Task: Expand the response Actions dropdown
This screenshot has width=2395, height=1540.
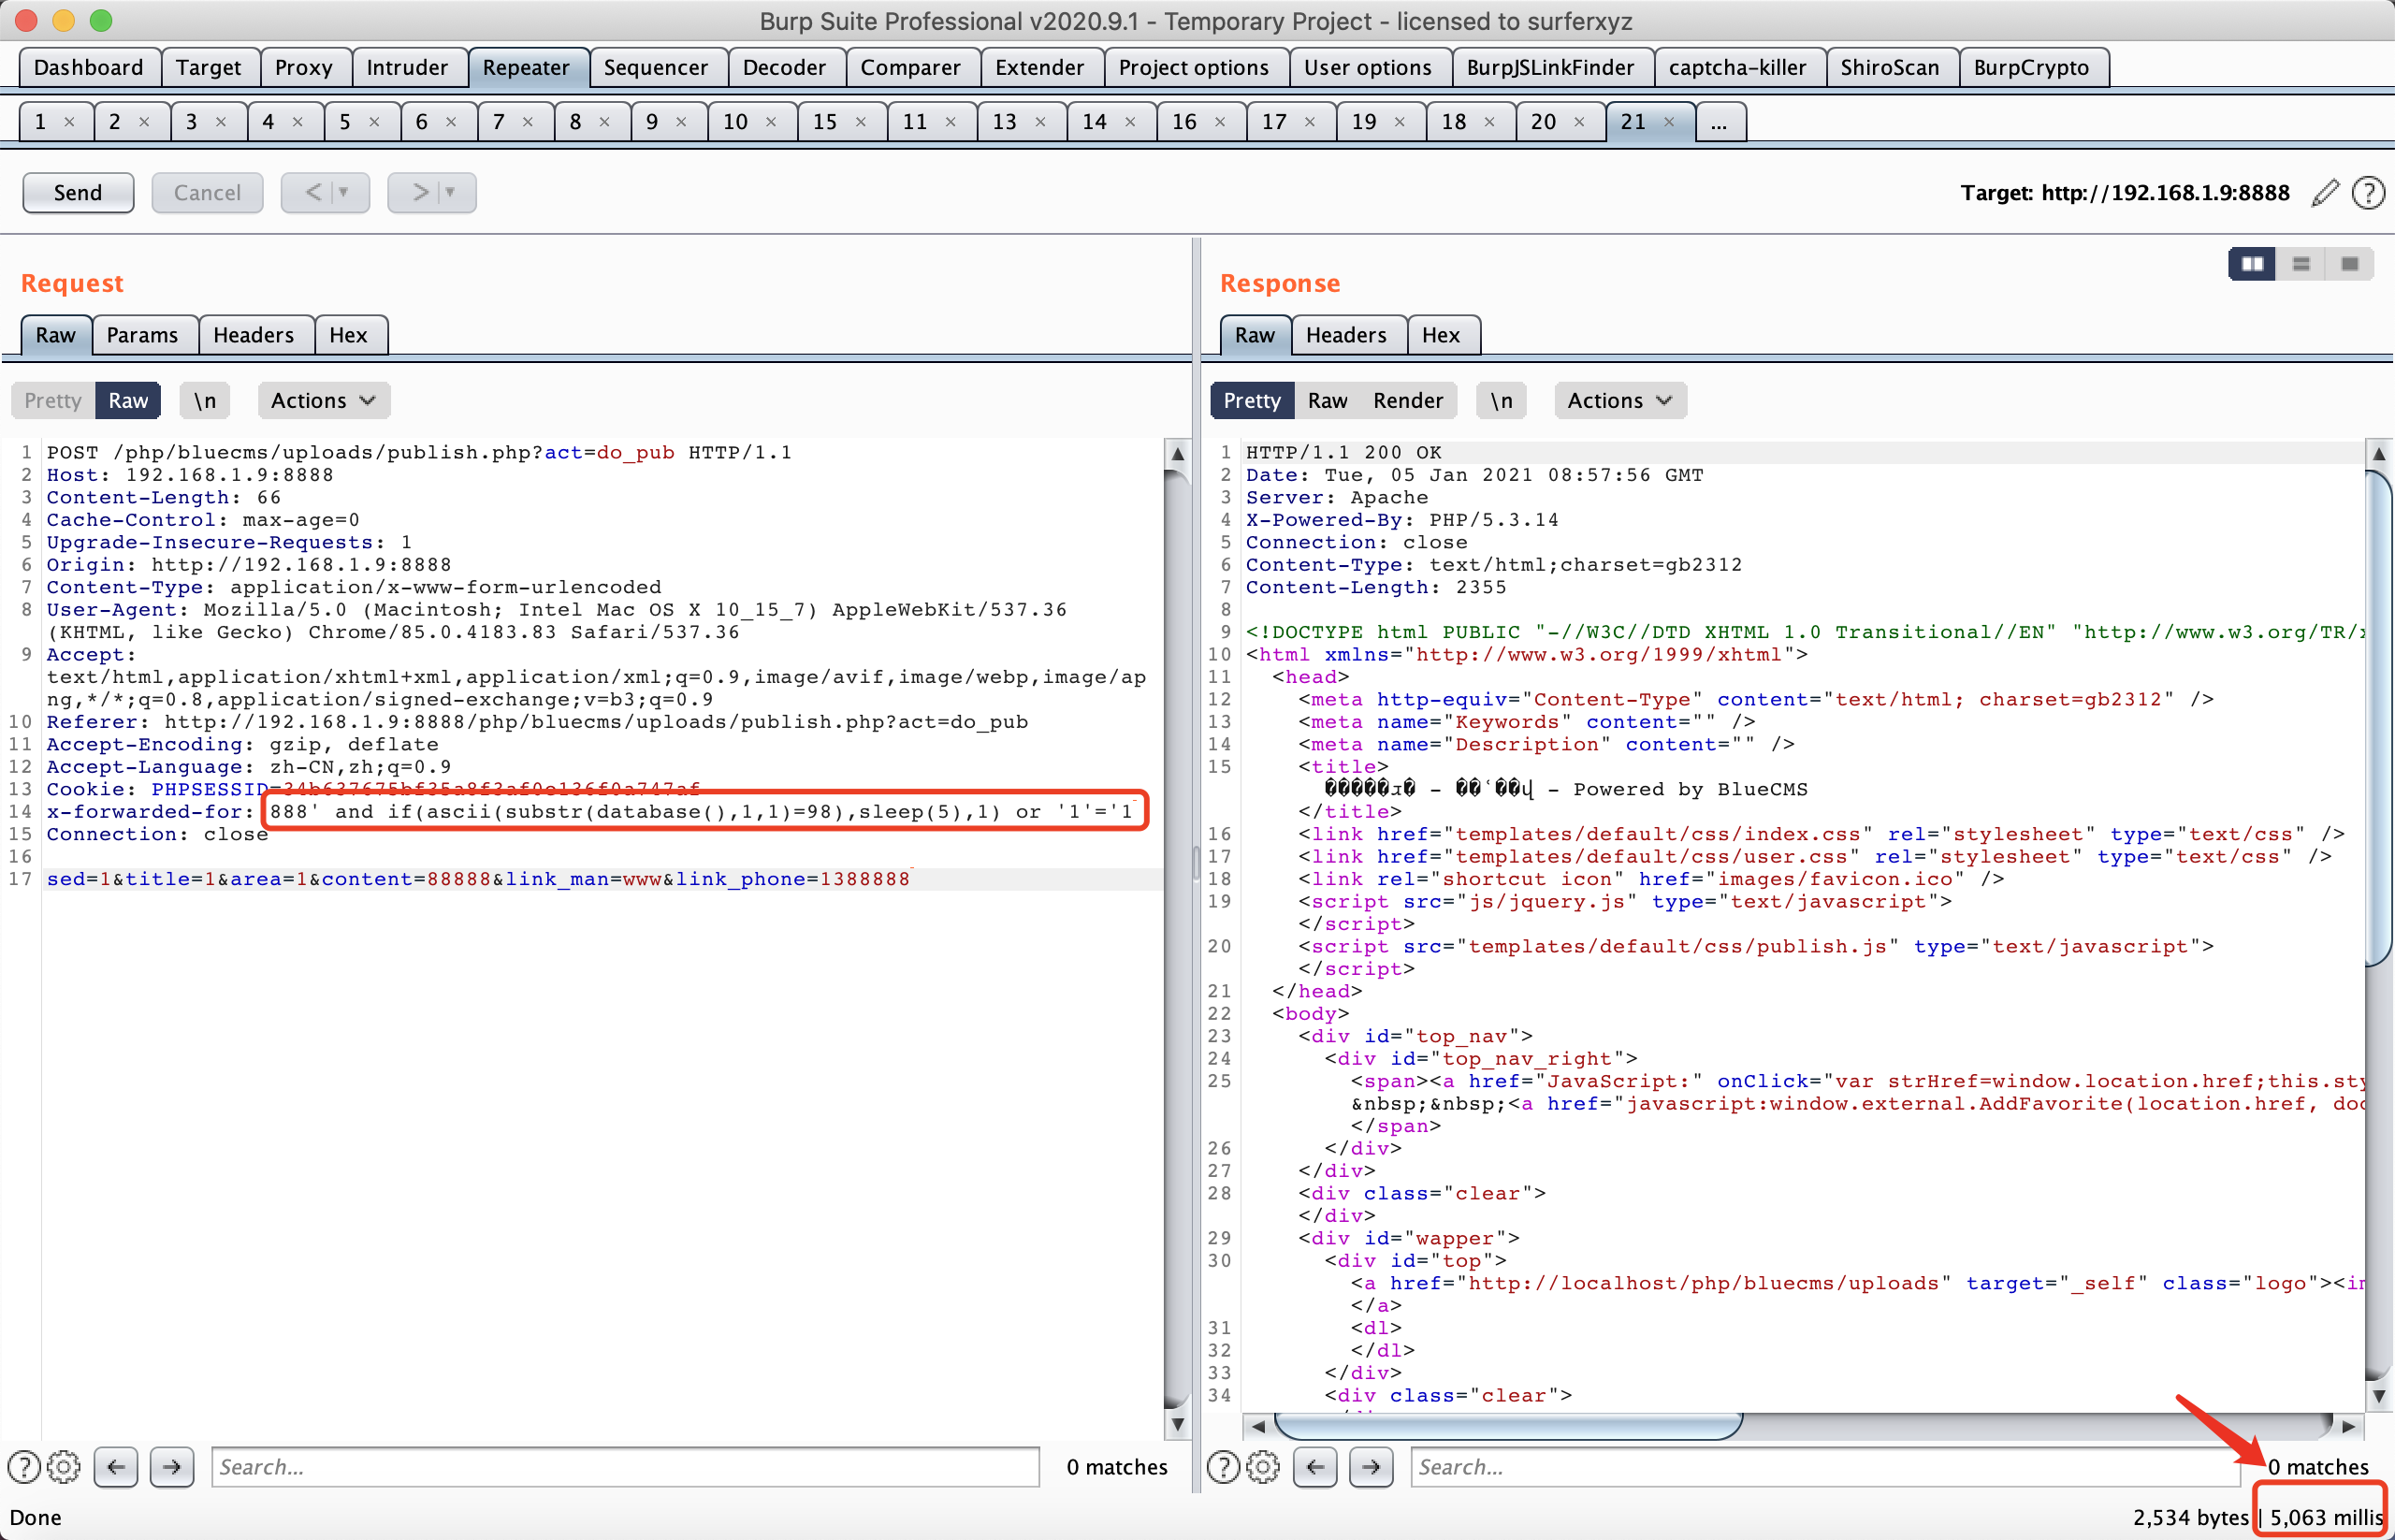Action: tap(1619, 400)
